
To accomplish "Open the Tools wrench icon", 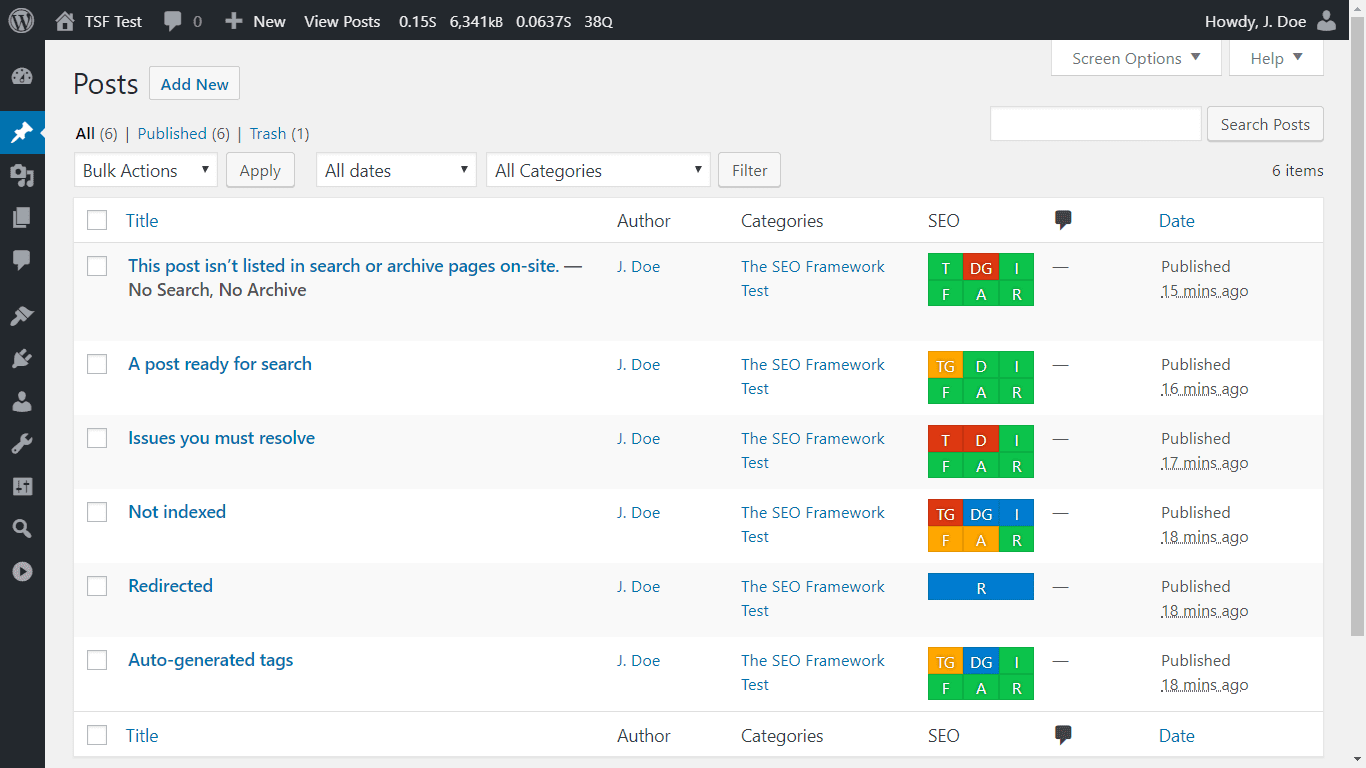I will click(22, 443).
